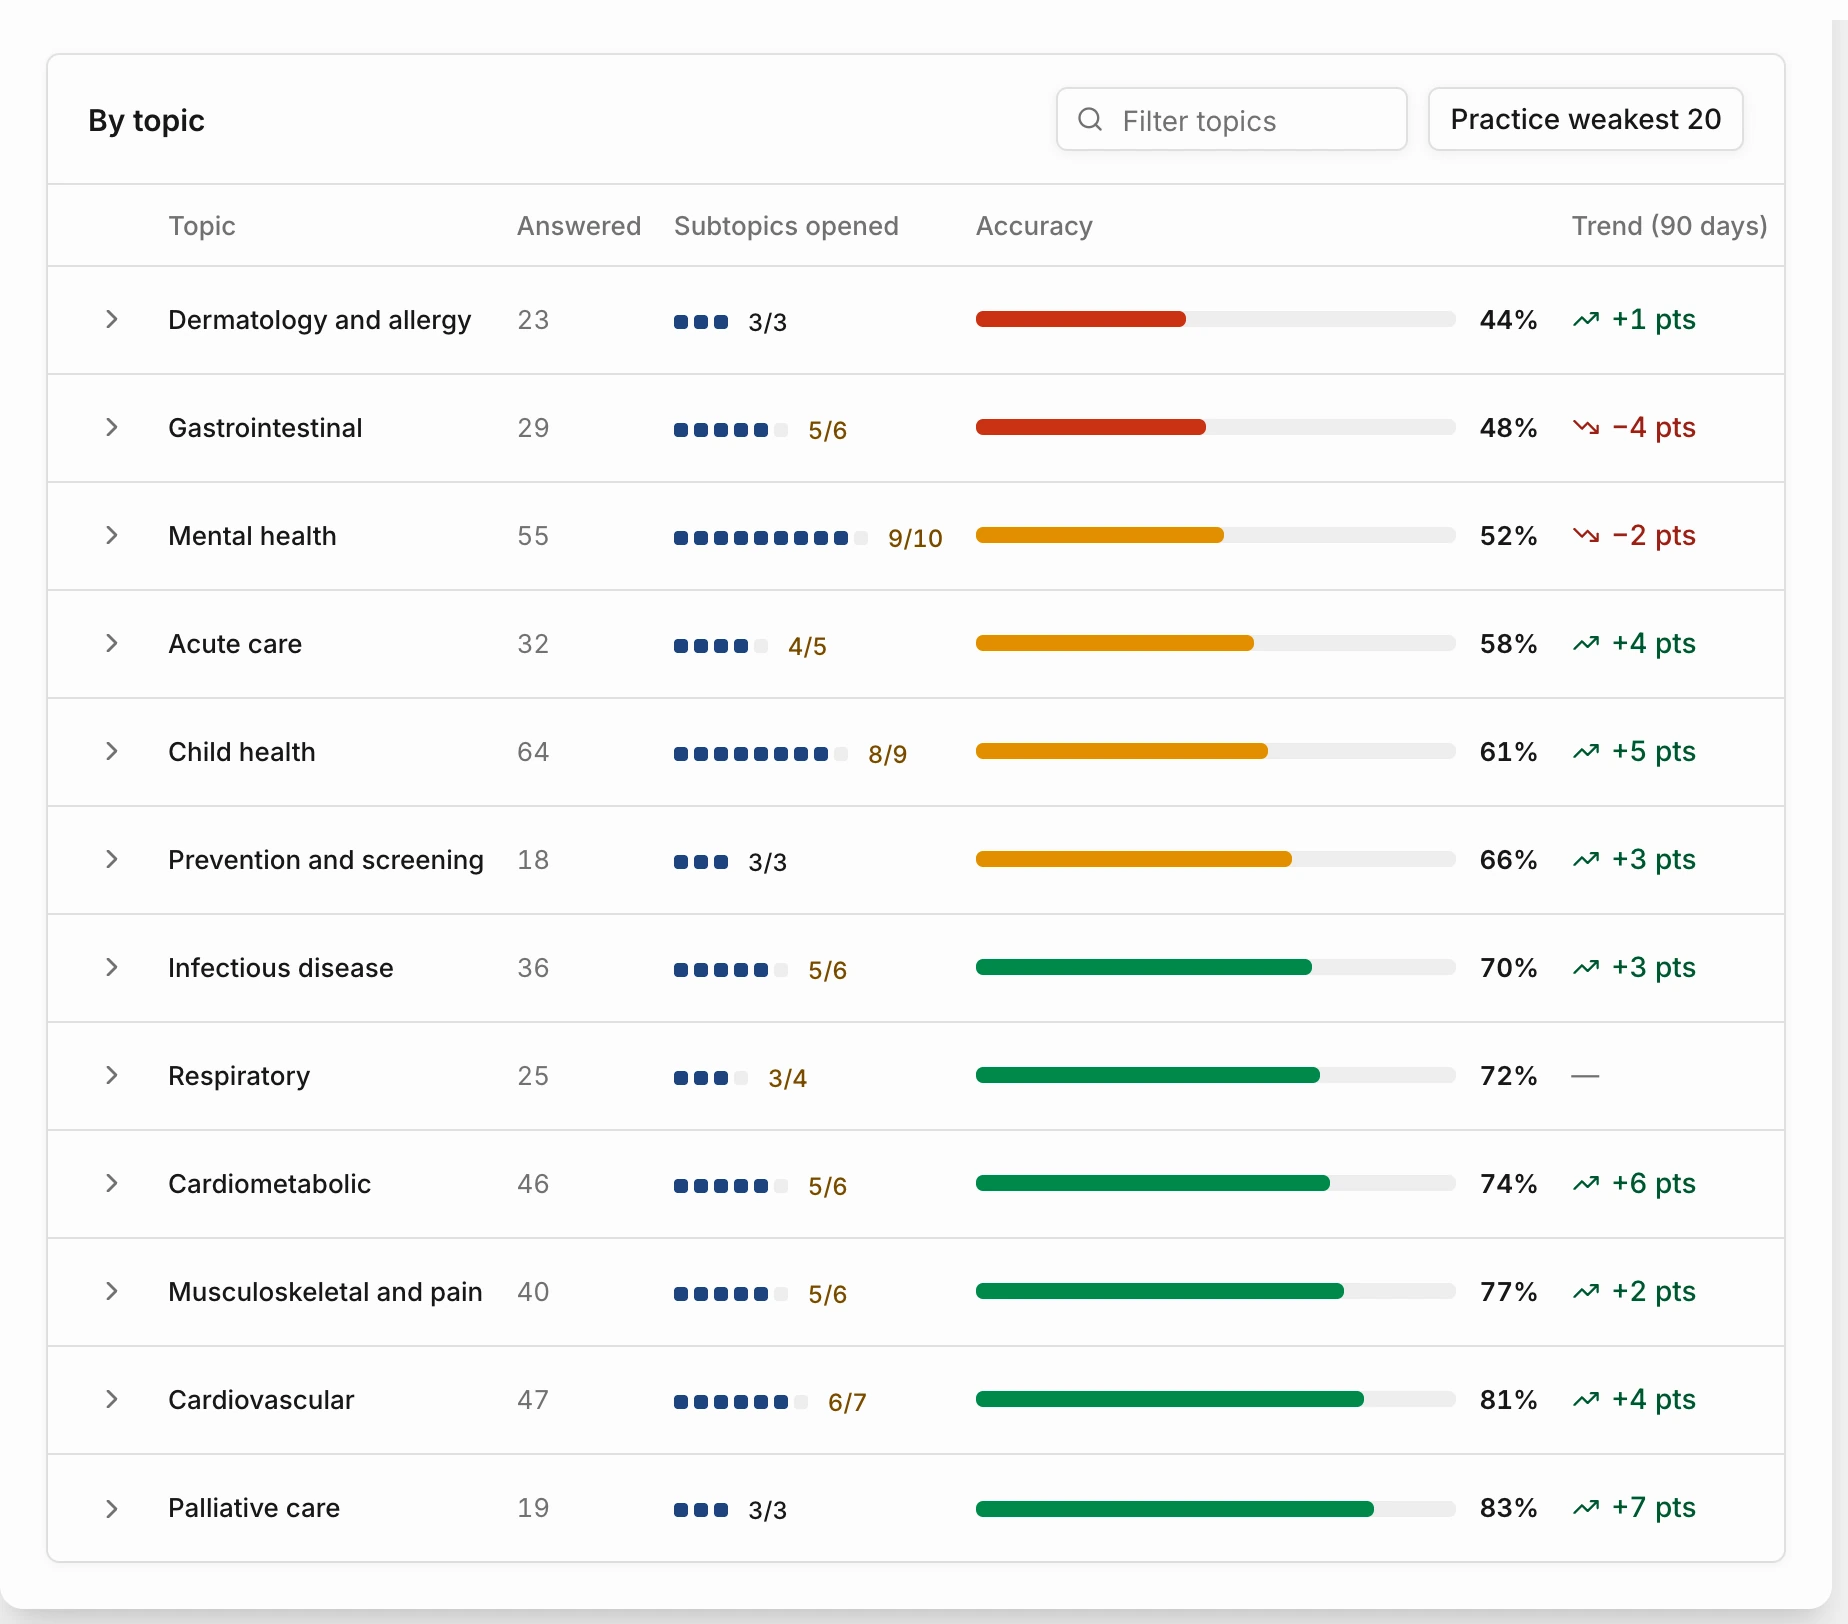This screenshot has width=1848, height=1624.
Task: Expand the Prevention and screening row
Action: coord(112,860)
